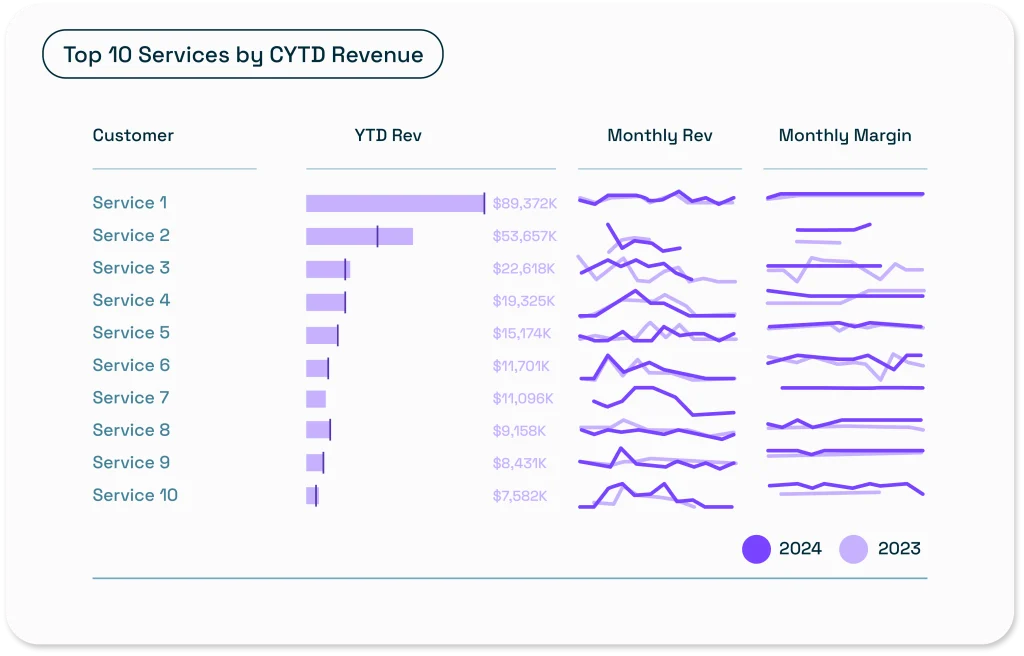Viewport: 1024px width, 656px height.
Task: Click the $22,618K revenue value
Action: click(524, 269)
